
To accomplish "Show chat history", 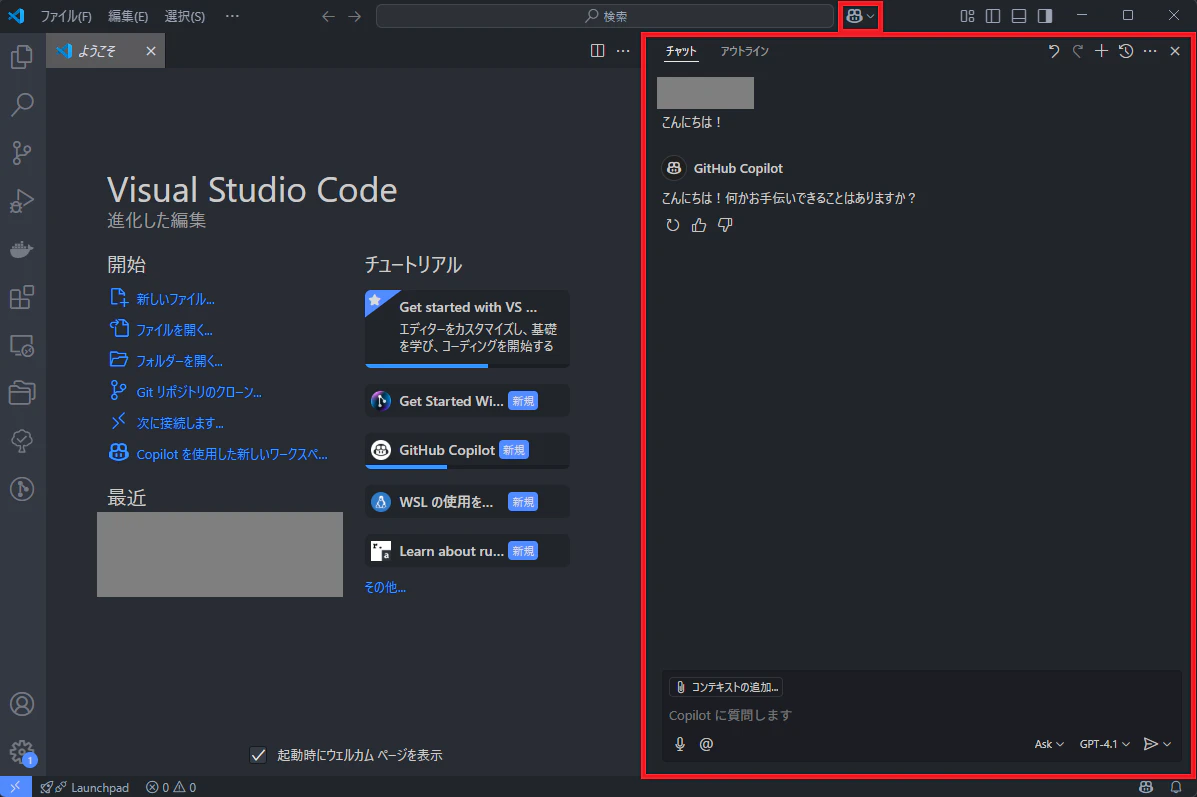I will click(1125, 51).
